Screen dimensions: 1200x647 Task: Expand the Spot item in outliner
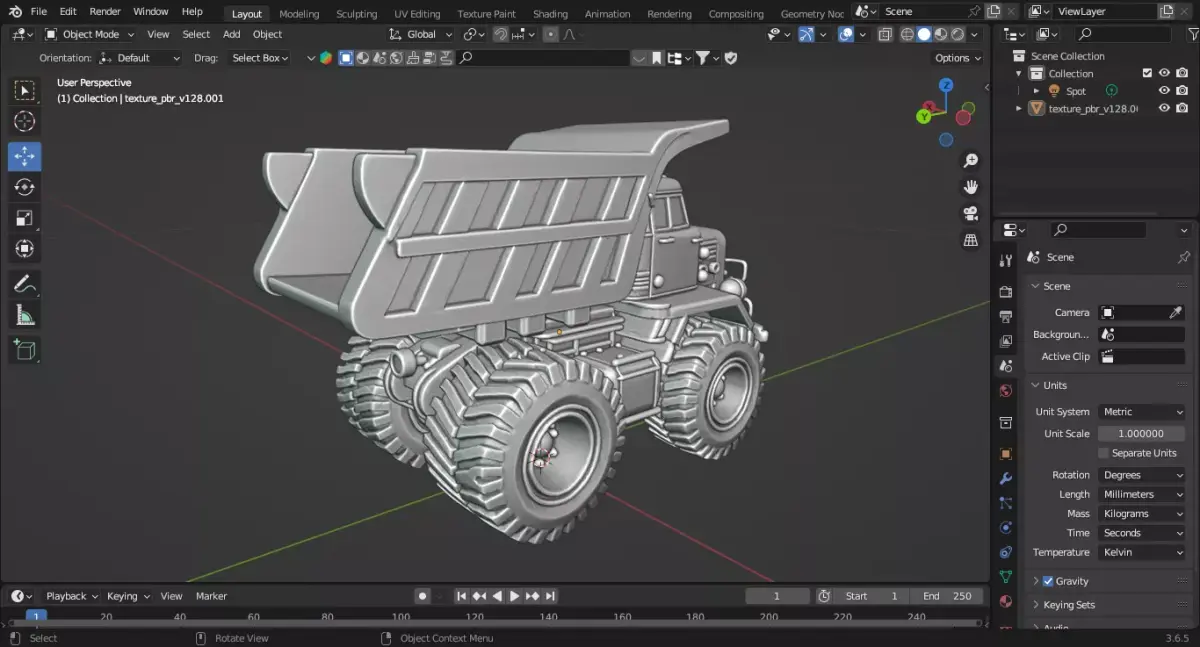(x=1037, y=91)
